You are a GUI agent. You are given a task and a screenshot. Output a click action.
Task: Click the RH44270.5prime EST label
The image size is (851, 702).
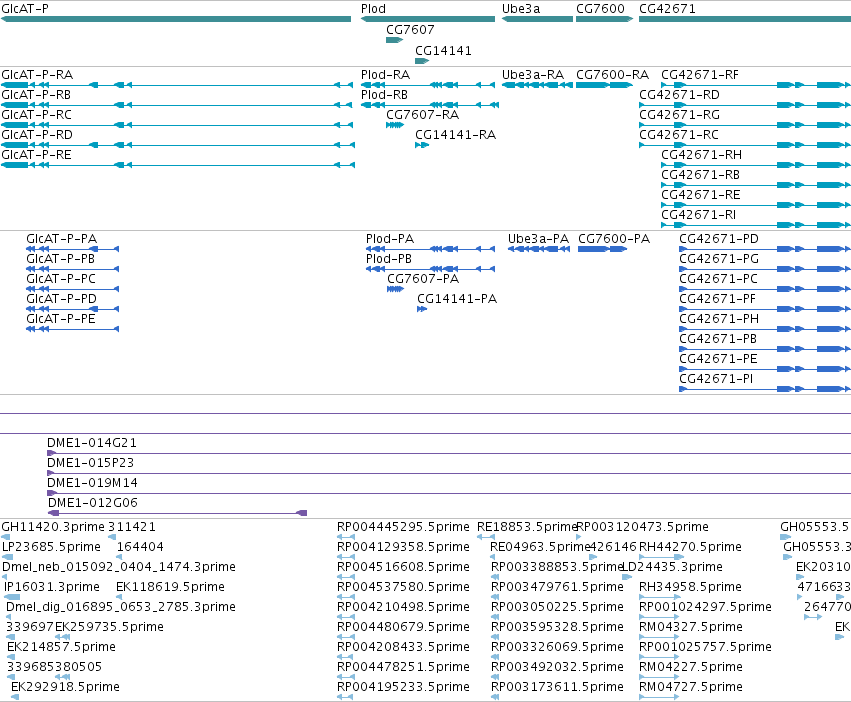[x=690, y=547]
